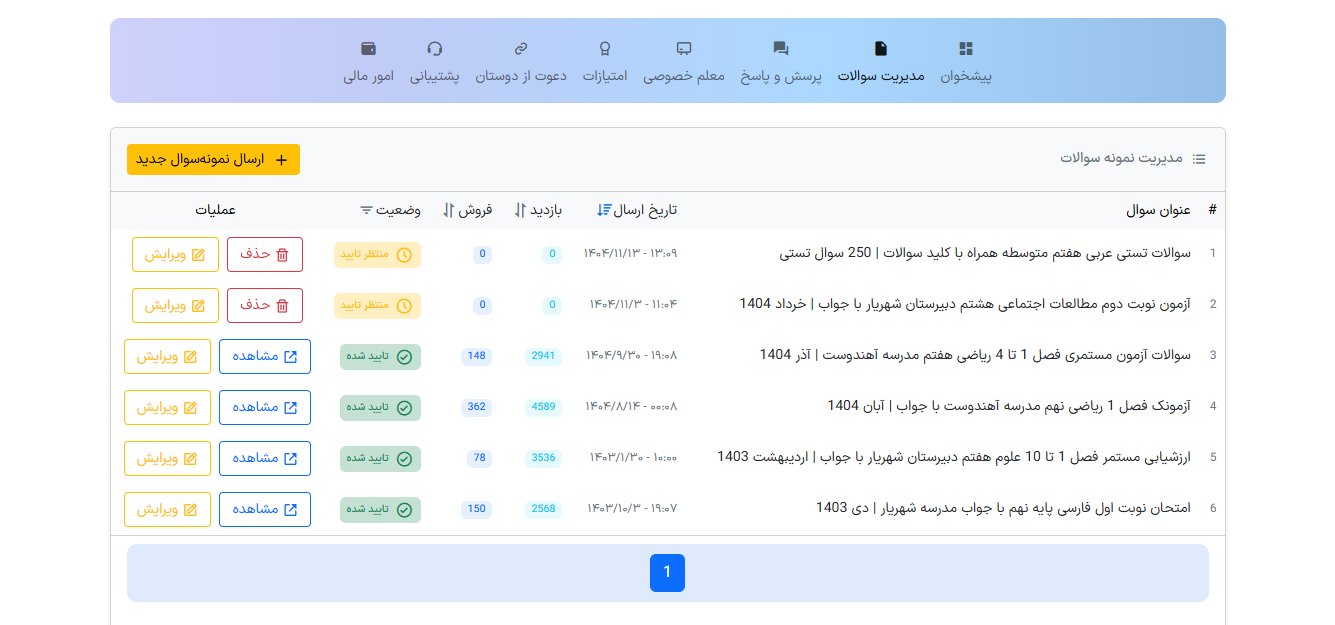
Task: Click views count 4589
Action: (543, 407)
